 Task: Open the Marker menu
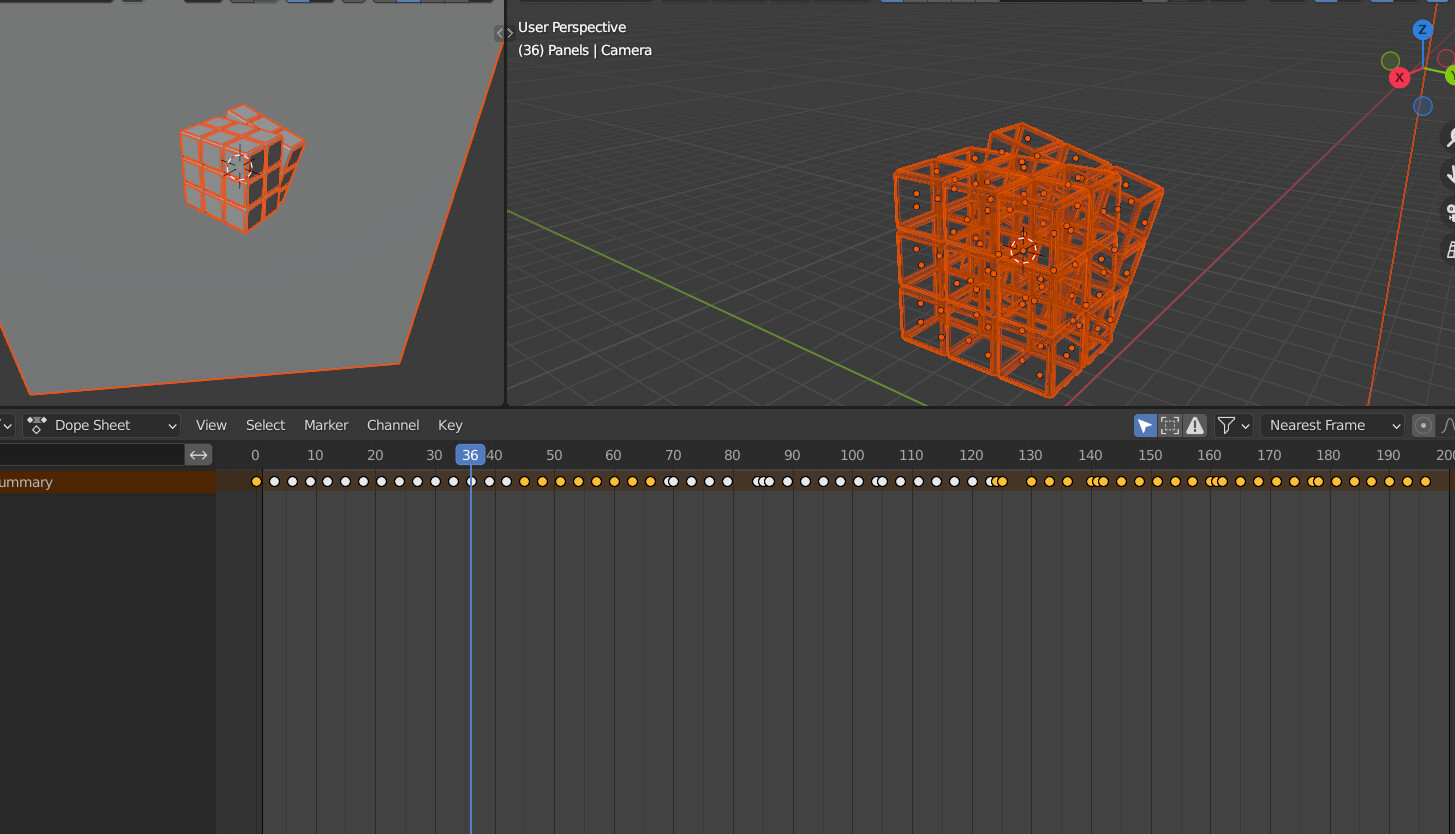(x=326, y=425)
